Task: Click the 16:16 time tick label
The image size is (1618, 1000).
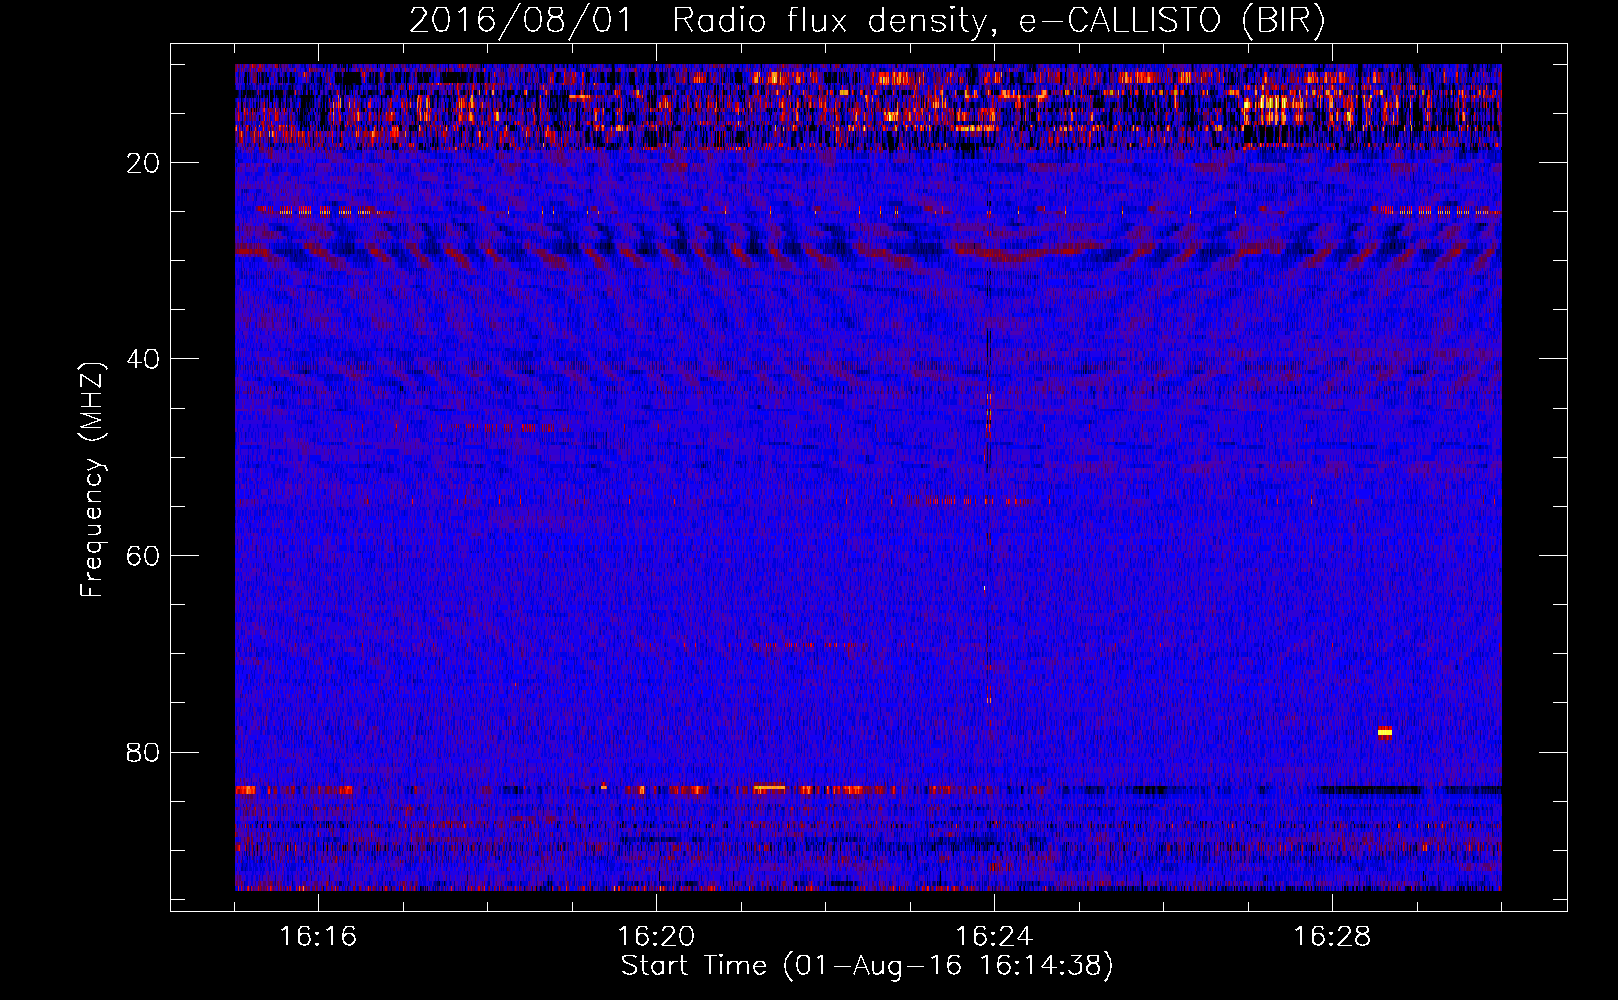Action: click(x=318, y=937)
